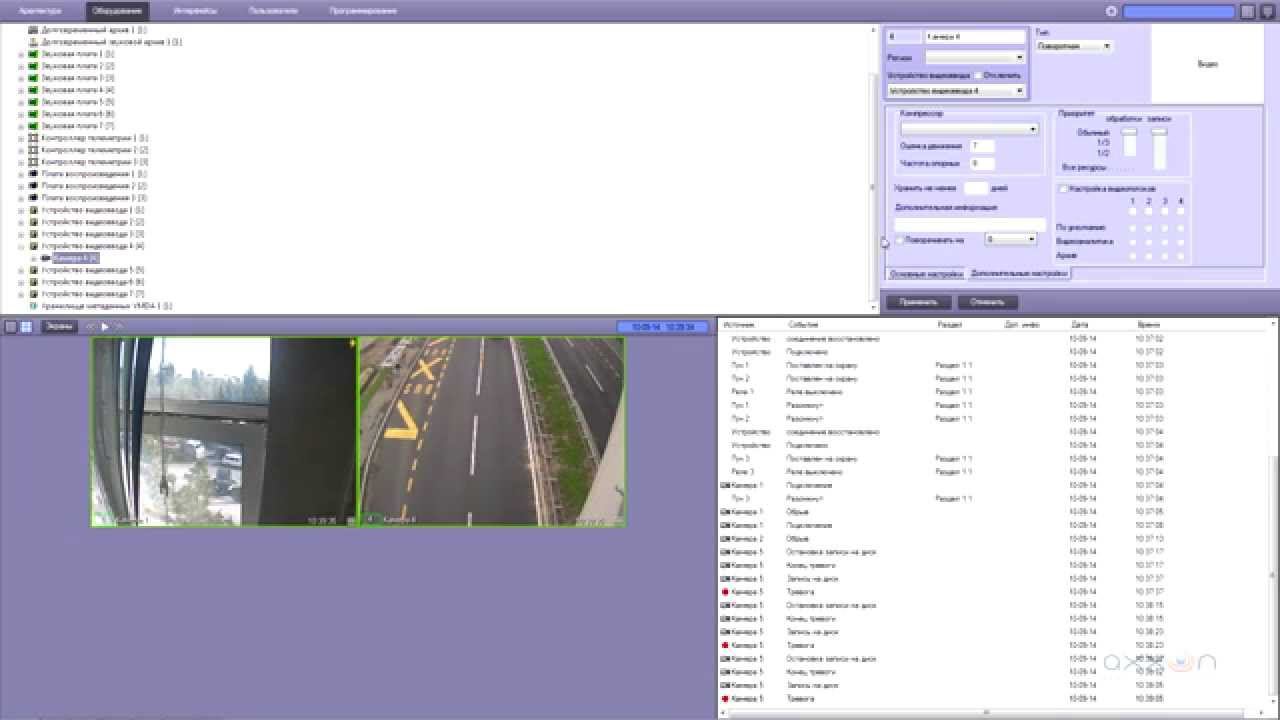Image resolution: width=1280 pixels, height=720 pixels.
Task: Toggle the Отключить checkbox
Action: [x=979, y=75]
